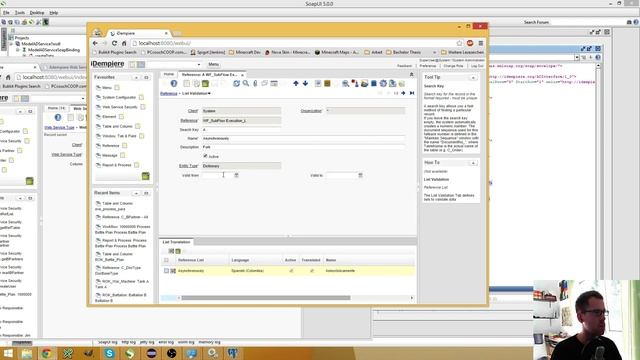Click the Windows Start button
The height and width of the screenshot is (360, 640).
pos(8,353)
